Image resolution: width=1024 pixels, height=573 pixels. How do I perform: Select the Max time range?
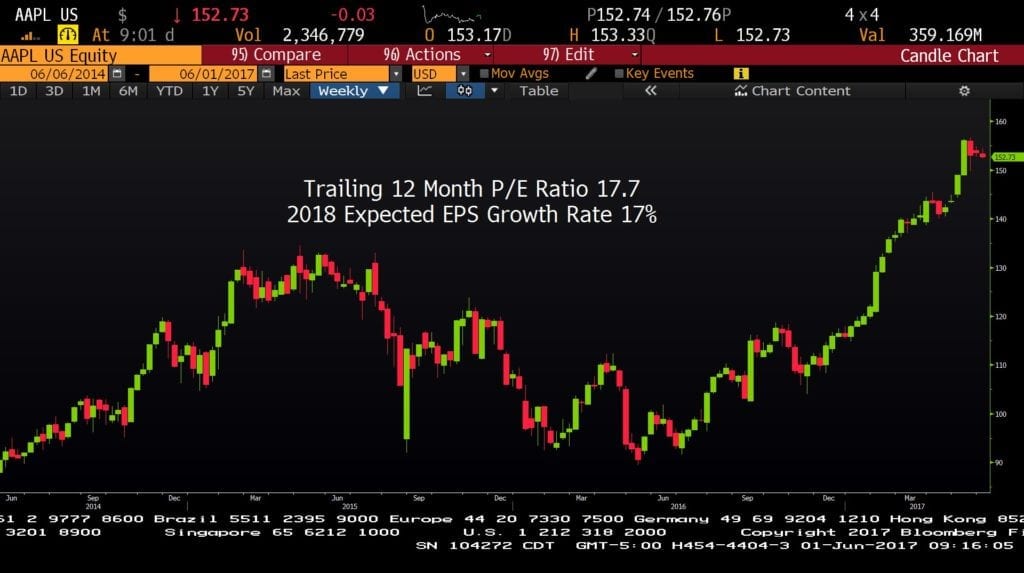click(286, 91)
